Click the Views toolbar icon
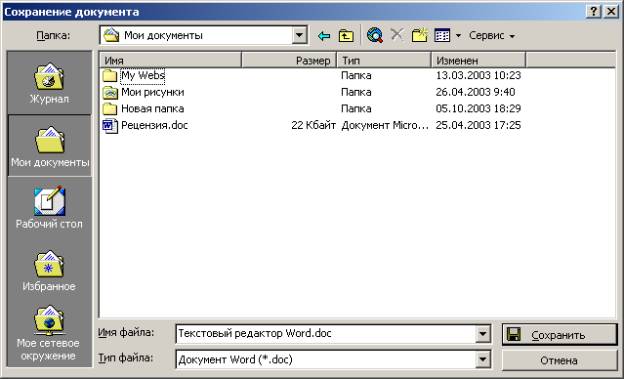The width and height of the screenshot is (624, 379). pos(443,35)
